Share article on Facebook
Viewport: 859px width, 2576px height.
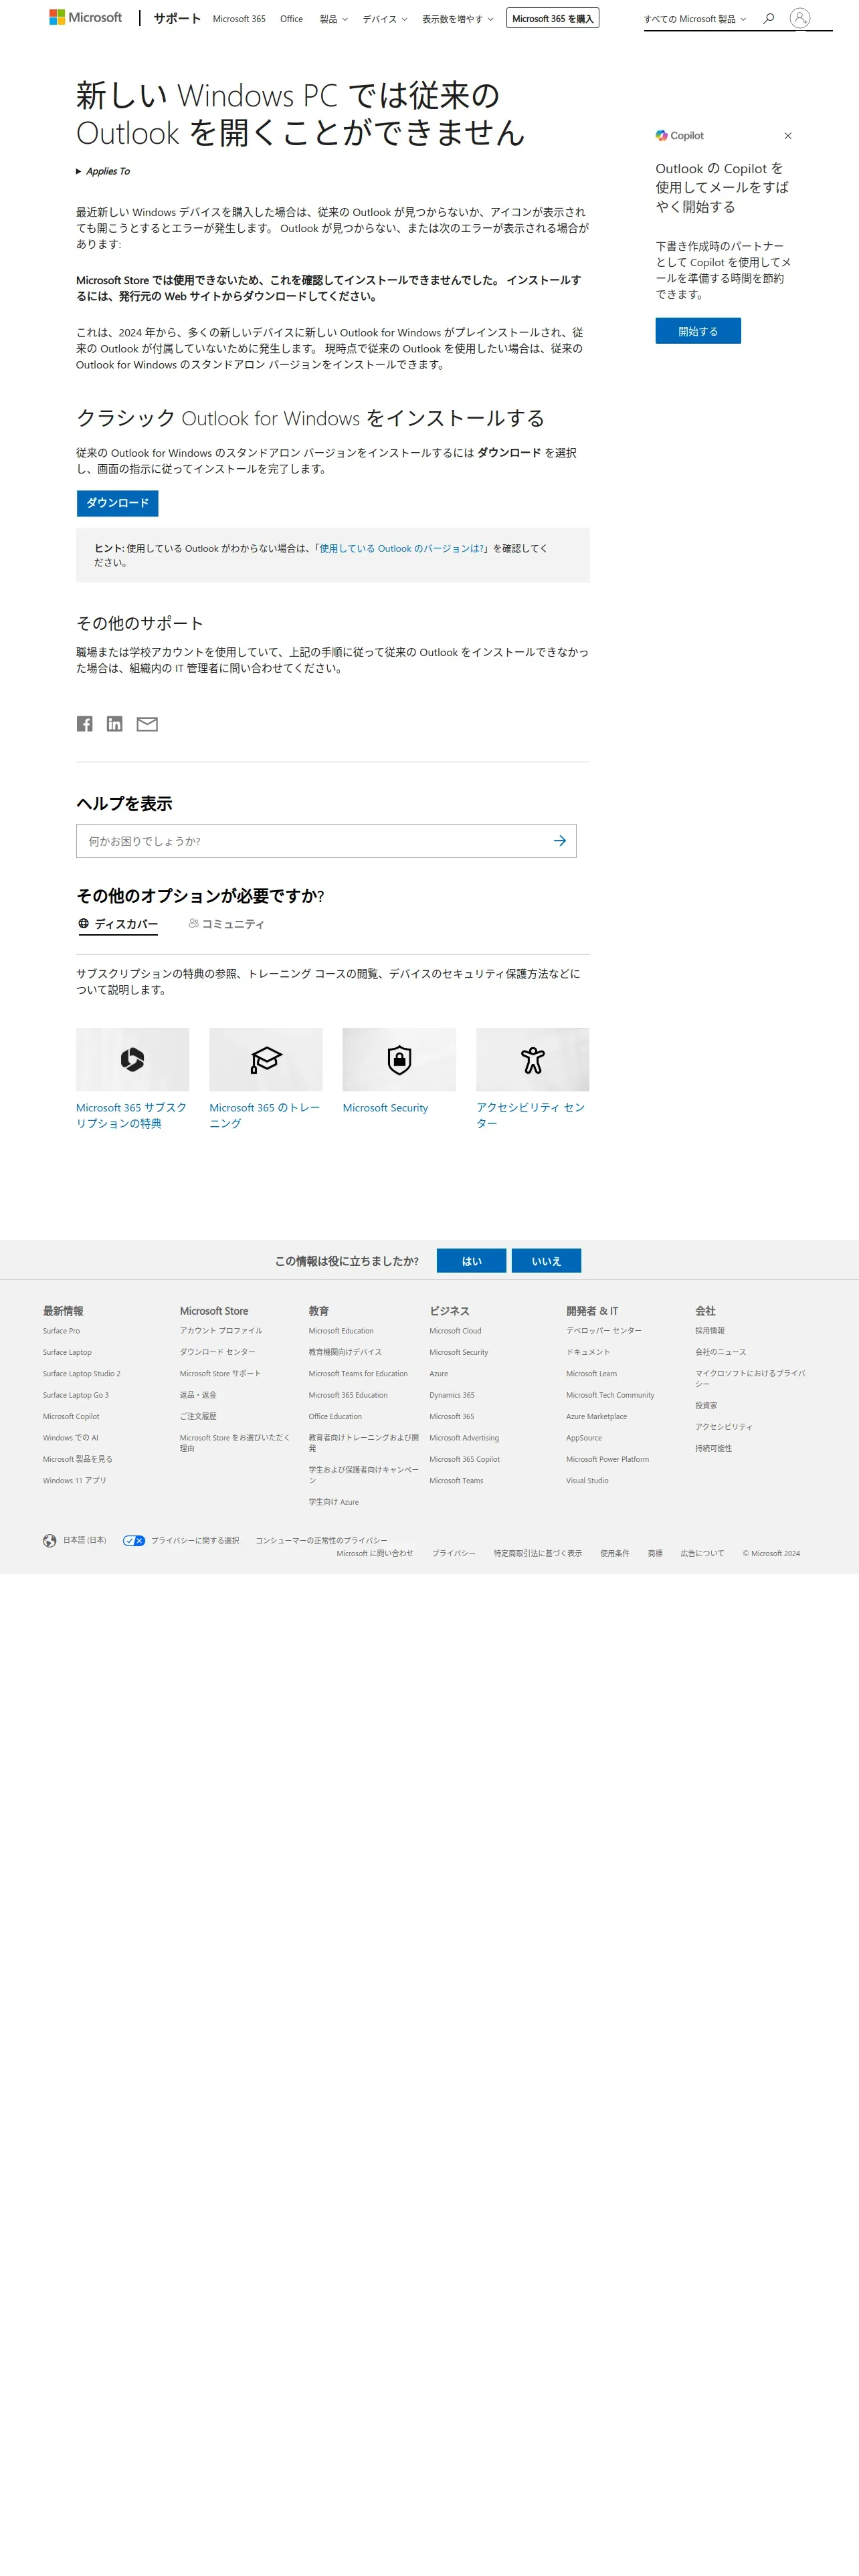[85, 724]
